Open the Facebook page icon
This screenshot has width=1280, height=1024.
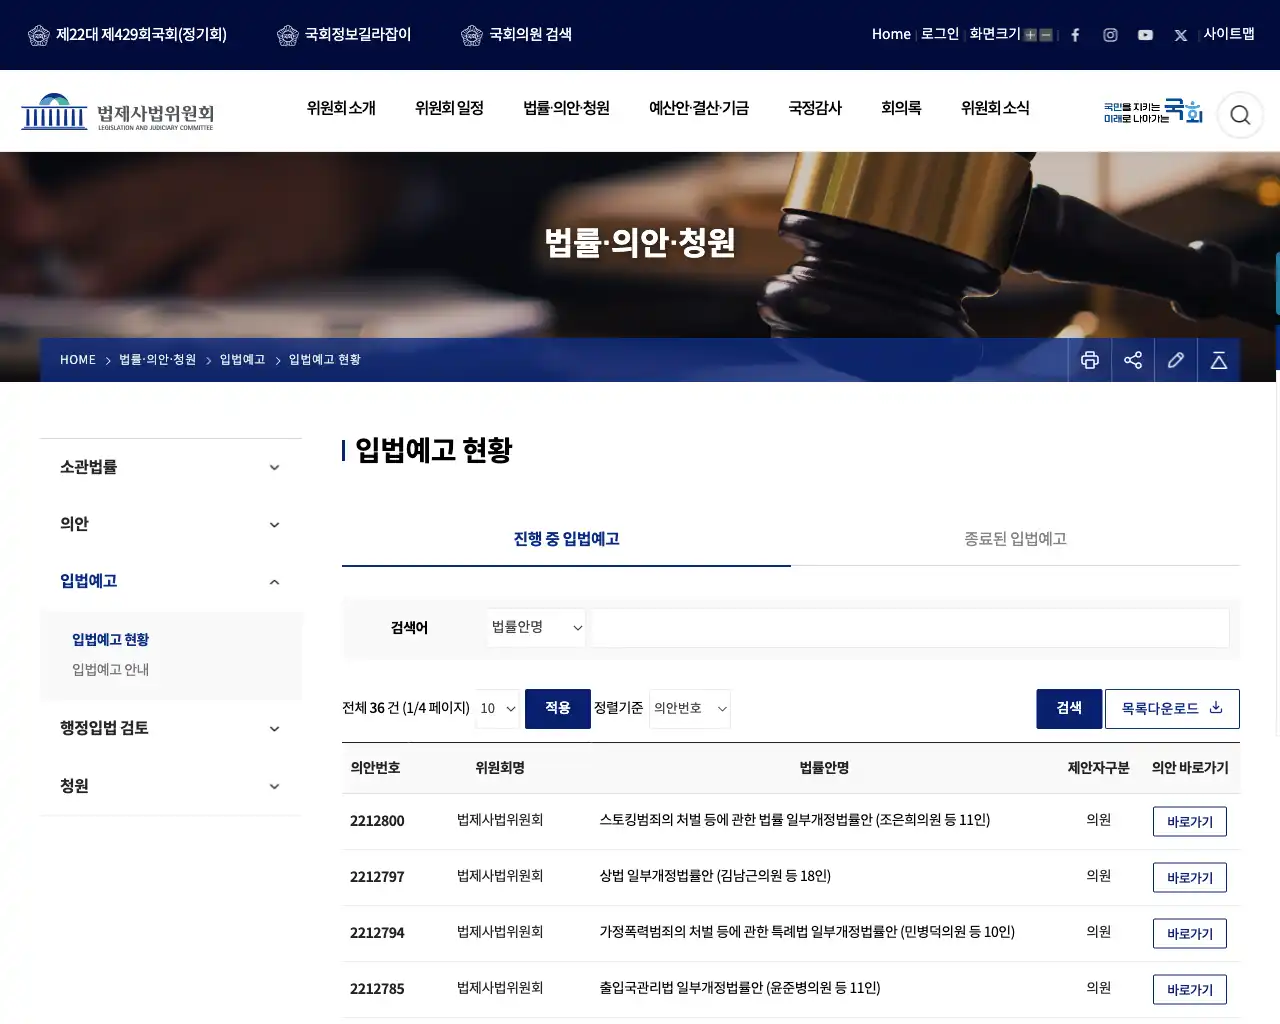coord(1075,35)
